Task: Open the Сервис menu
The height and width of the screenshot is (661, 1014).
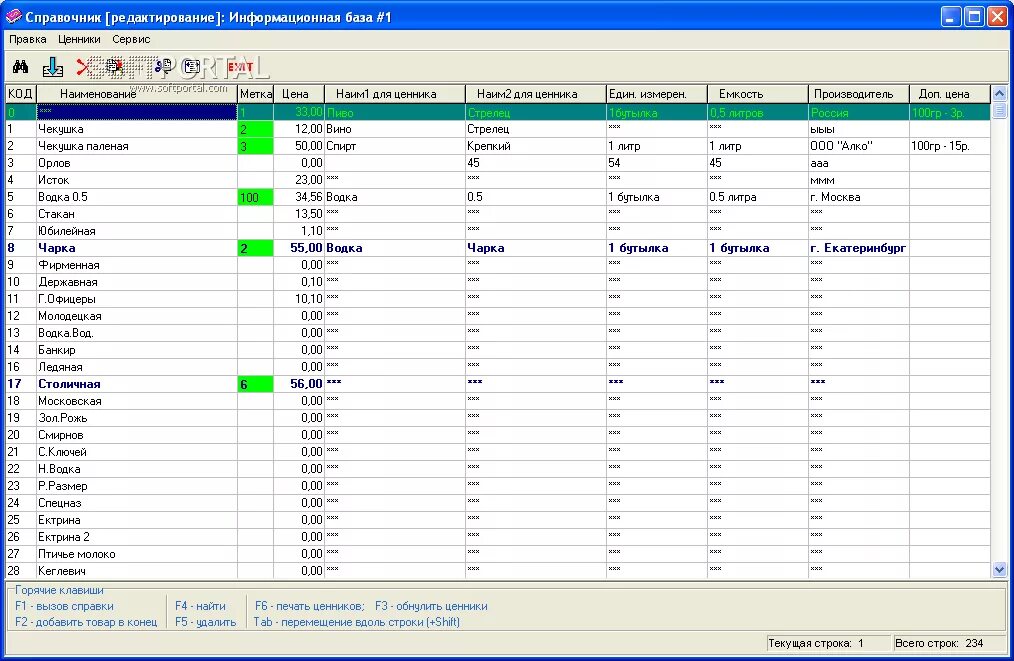Action: click(x=131, y=39)
